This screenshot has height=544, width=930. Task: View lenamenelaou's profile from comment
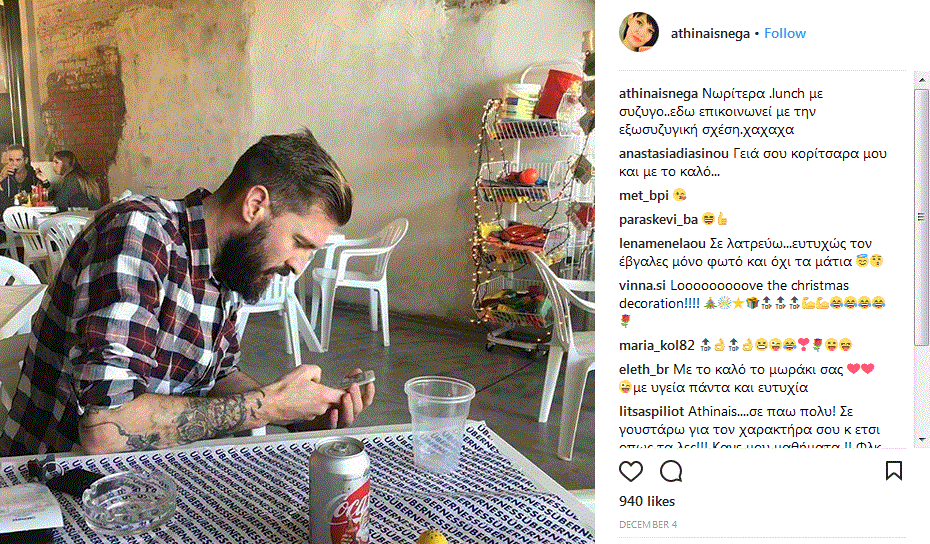pos(663,243)
